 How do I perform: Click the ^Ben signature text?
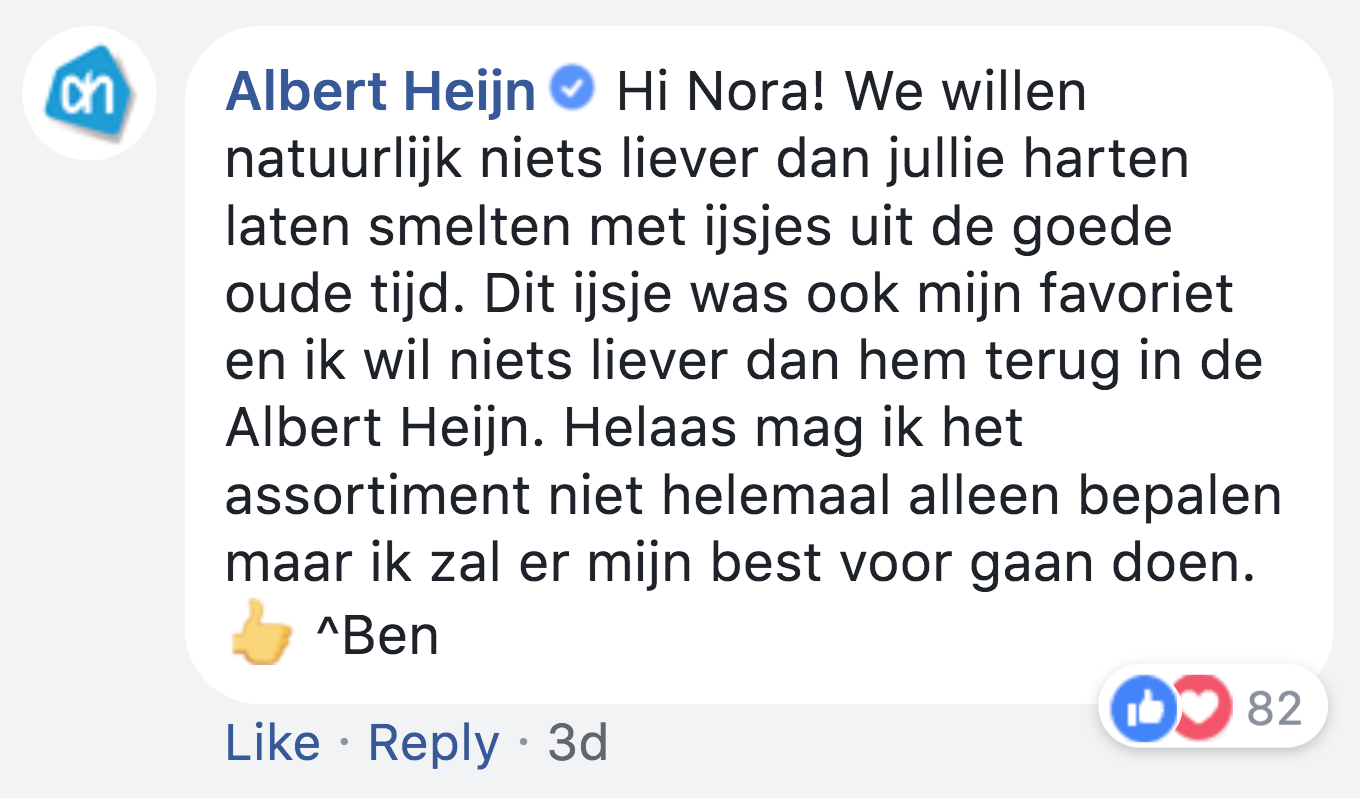coord(376,634)
